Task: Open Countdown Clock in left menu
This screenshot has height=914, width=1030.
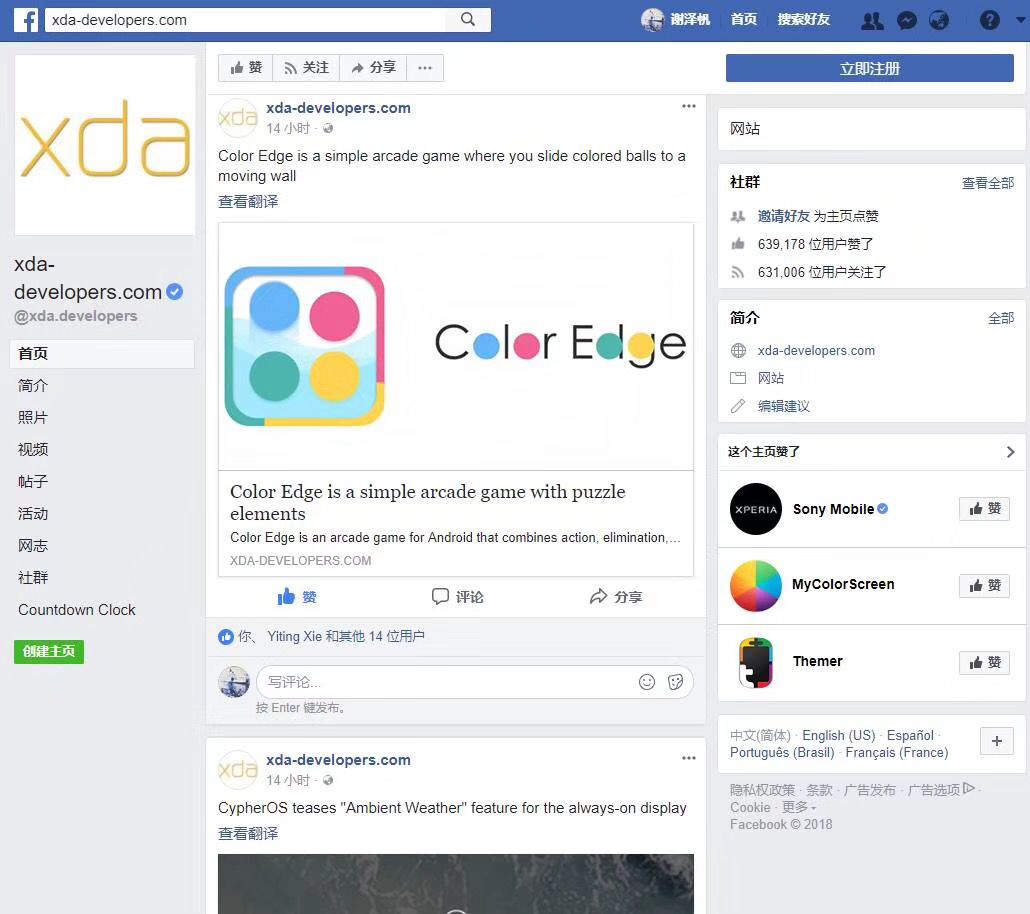Action: [77, 610]
